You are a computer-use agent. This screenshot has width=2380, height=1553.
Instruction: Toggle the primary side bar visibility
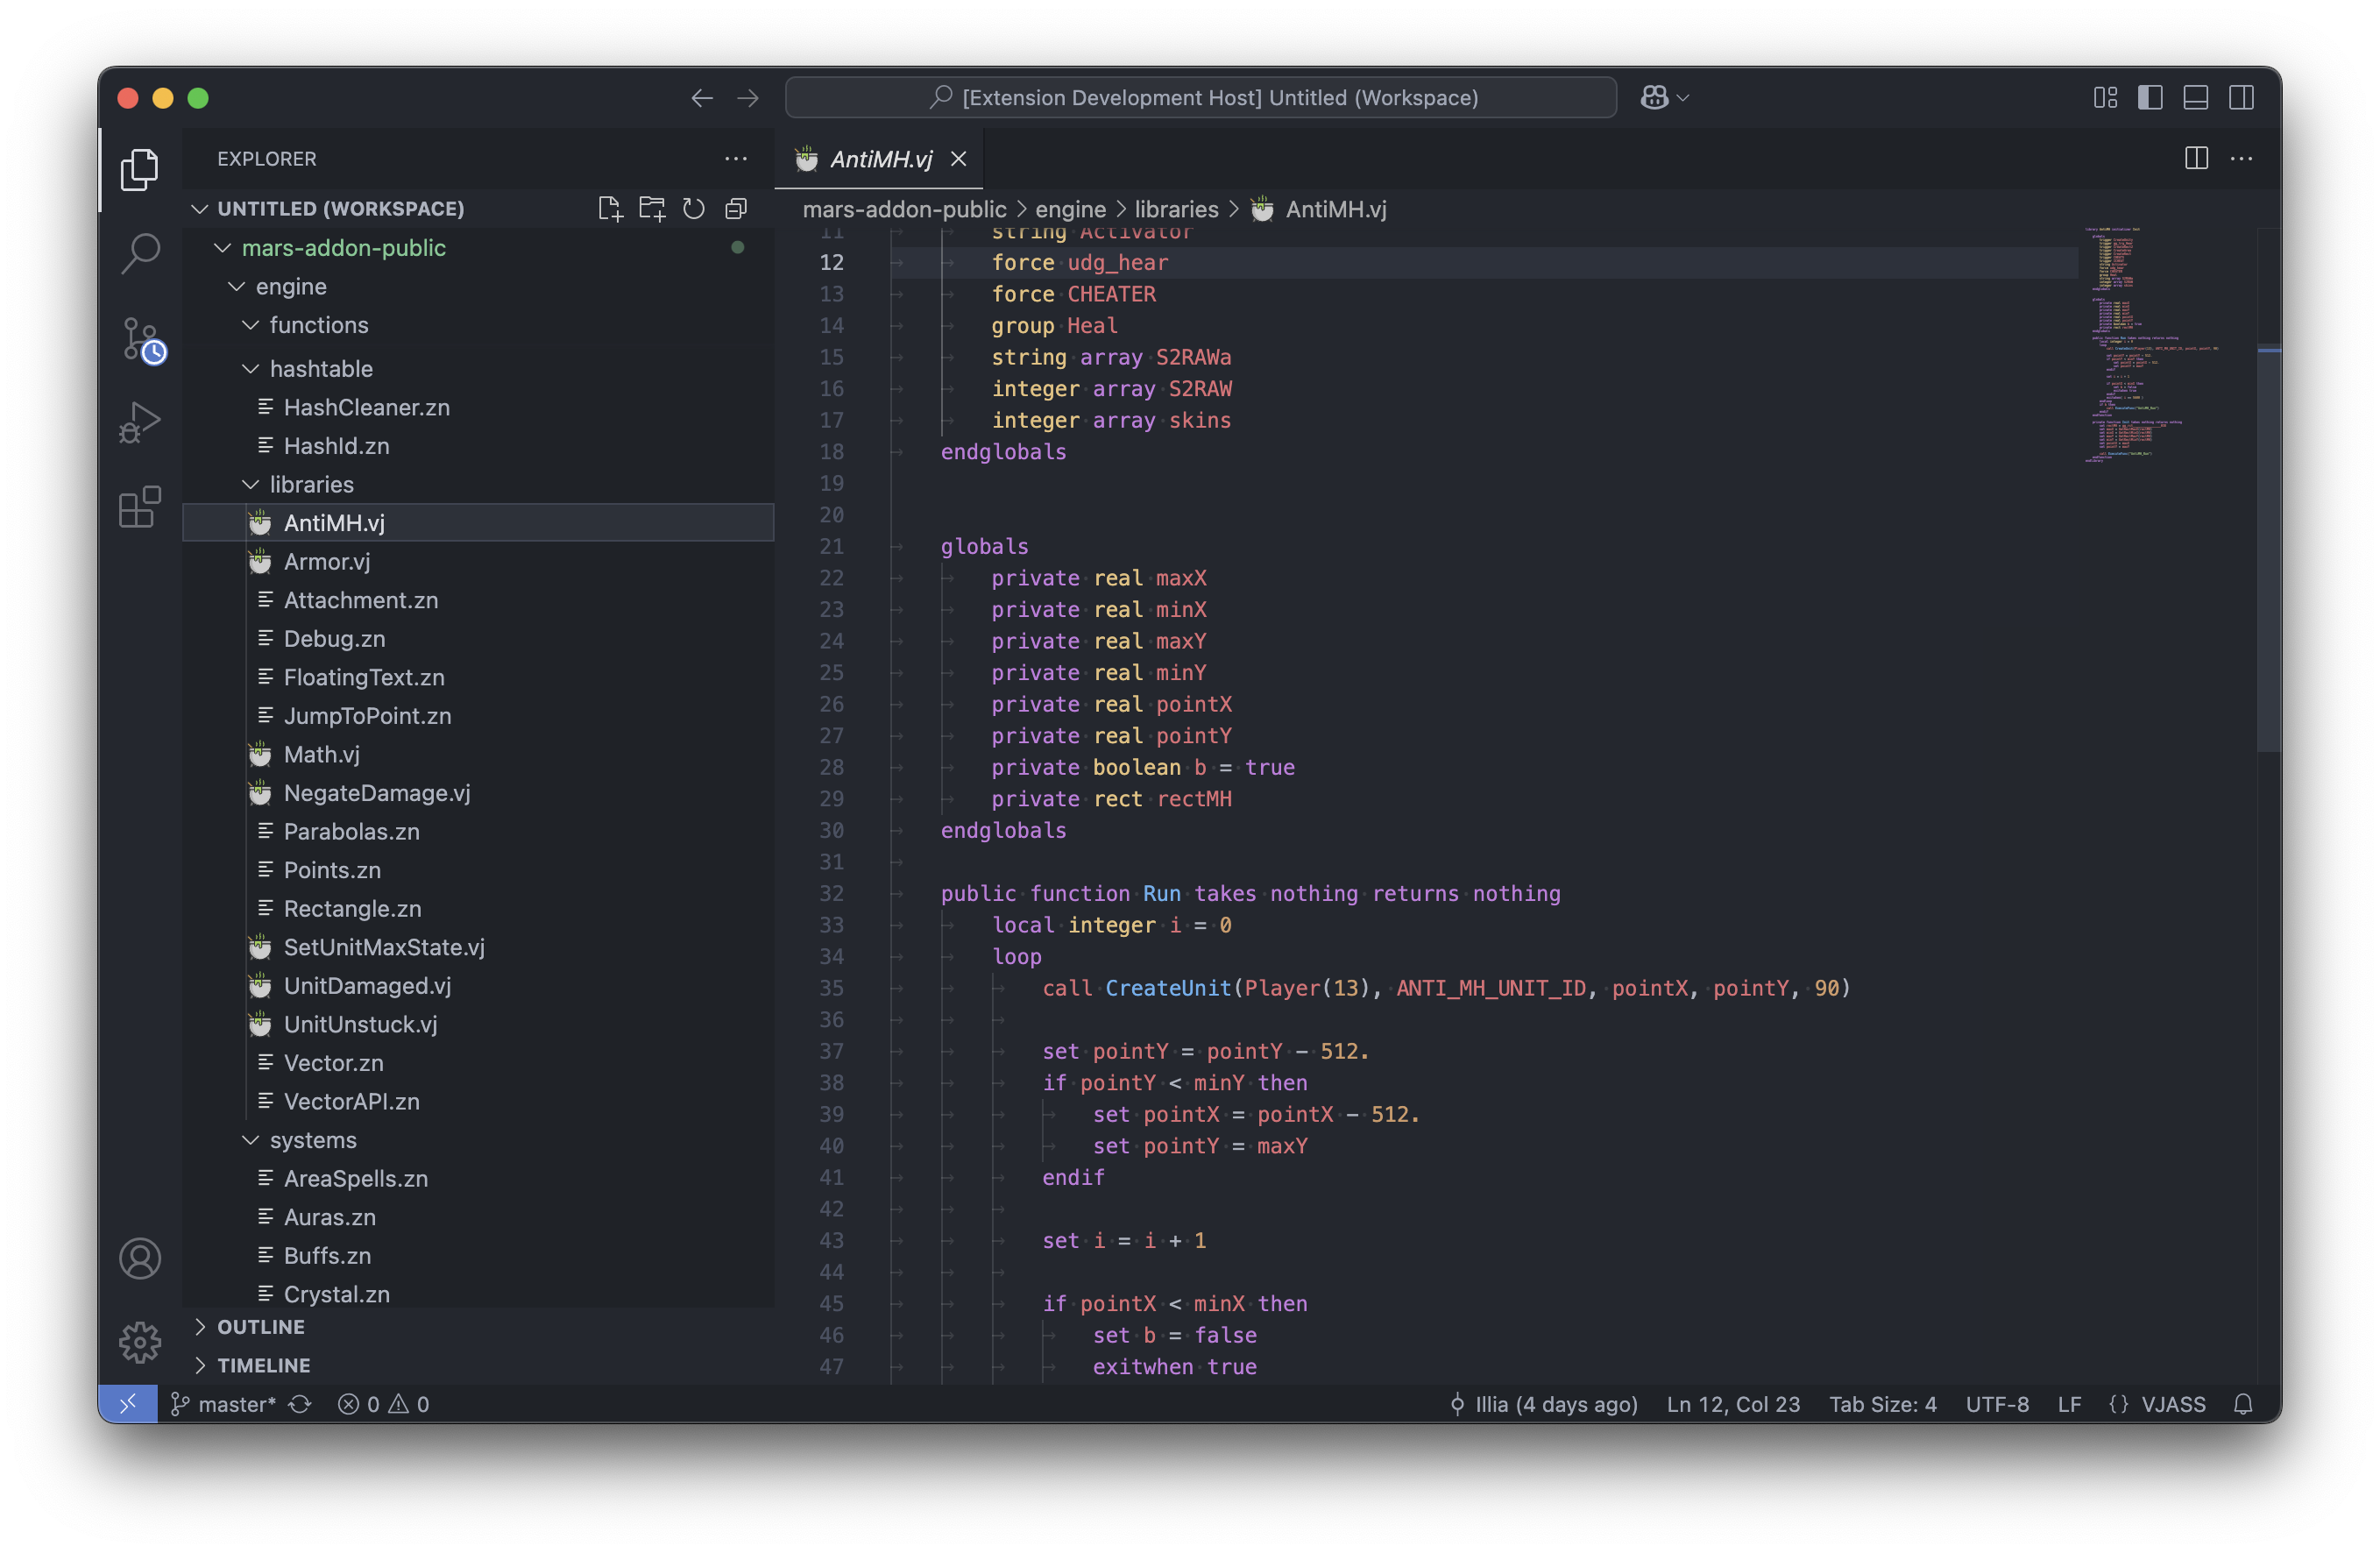point(2150,97)
